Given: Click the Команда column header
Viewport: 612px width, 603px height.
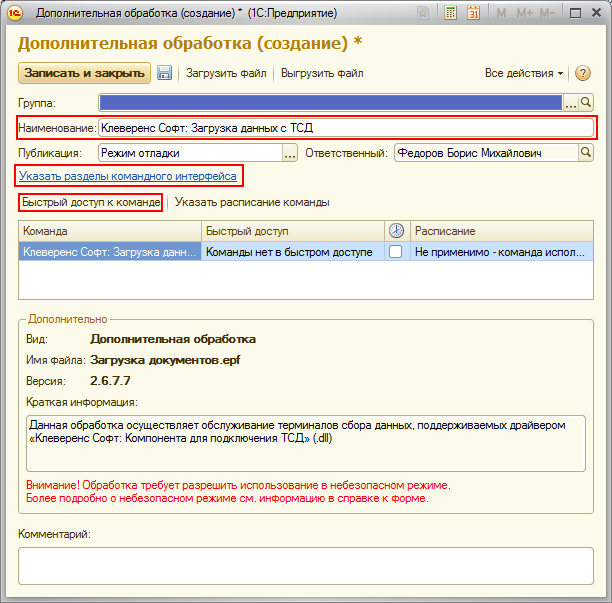Looking at the screenshot, I should 110,231.
